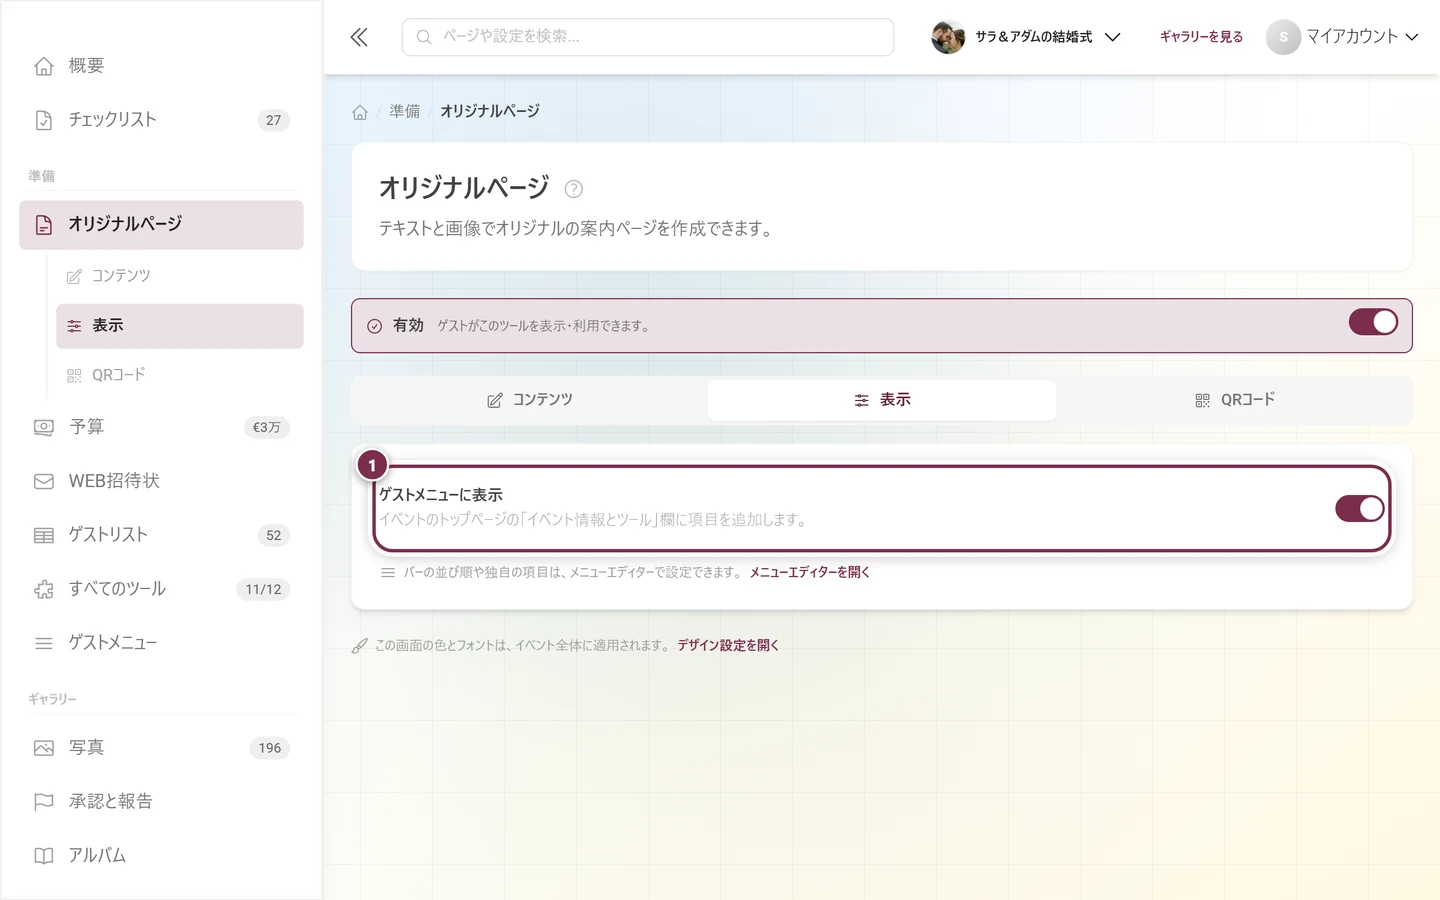Click 準備 in the breadcrumb
Screen dimensions: 1440x900
pos(405,112)
